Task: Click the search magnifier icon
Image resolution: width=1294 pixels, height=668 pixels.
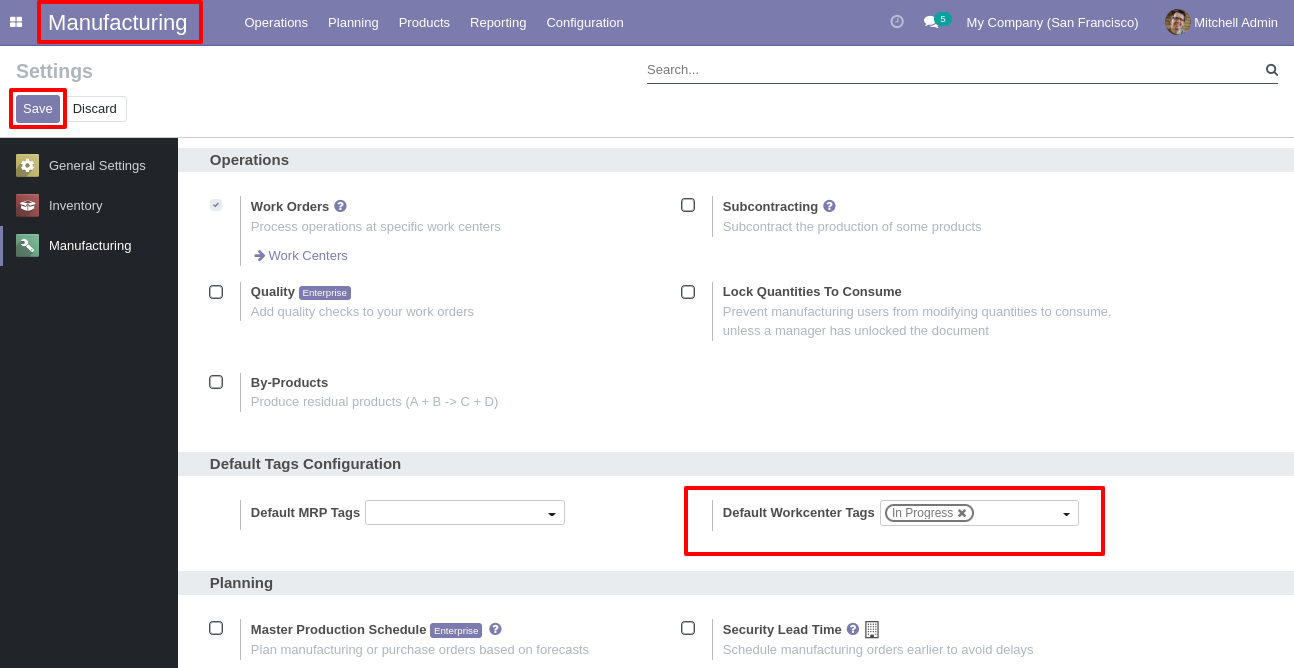Action: click(1271, 70)
